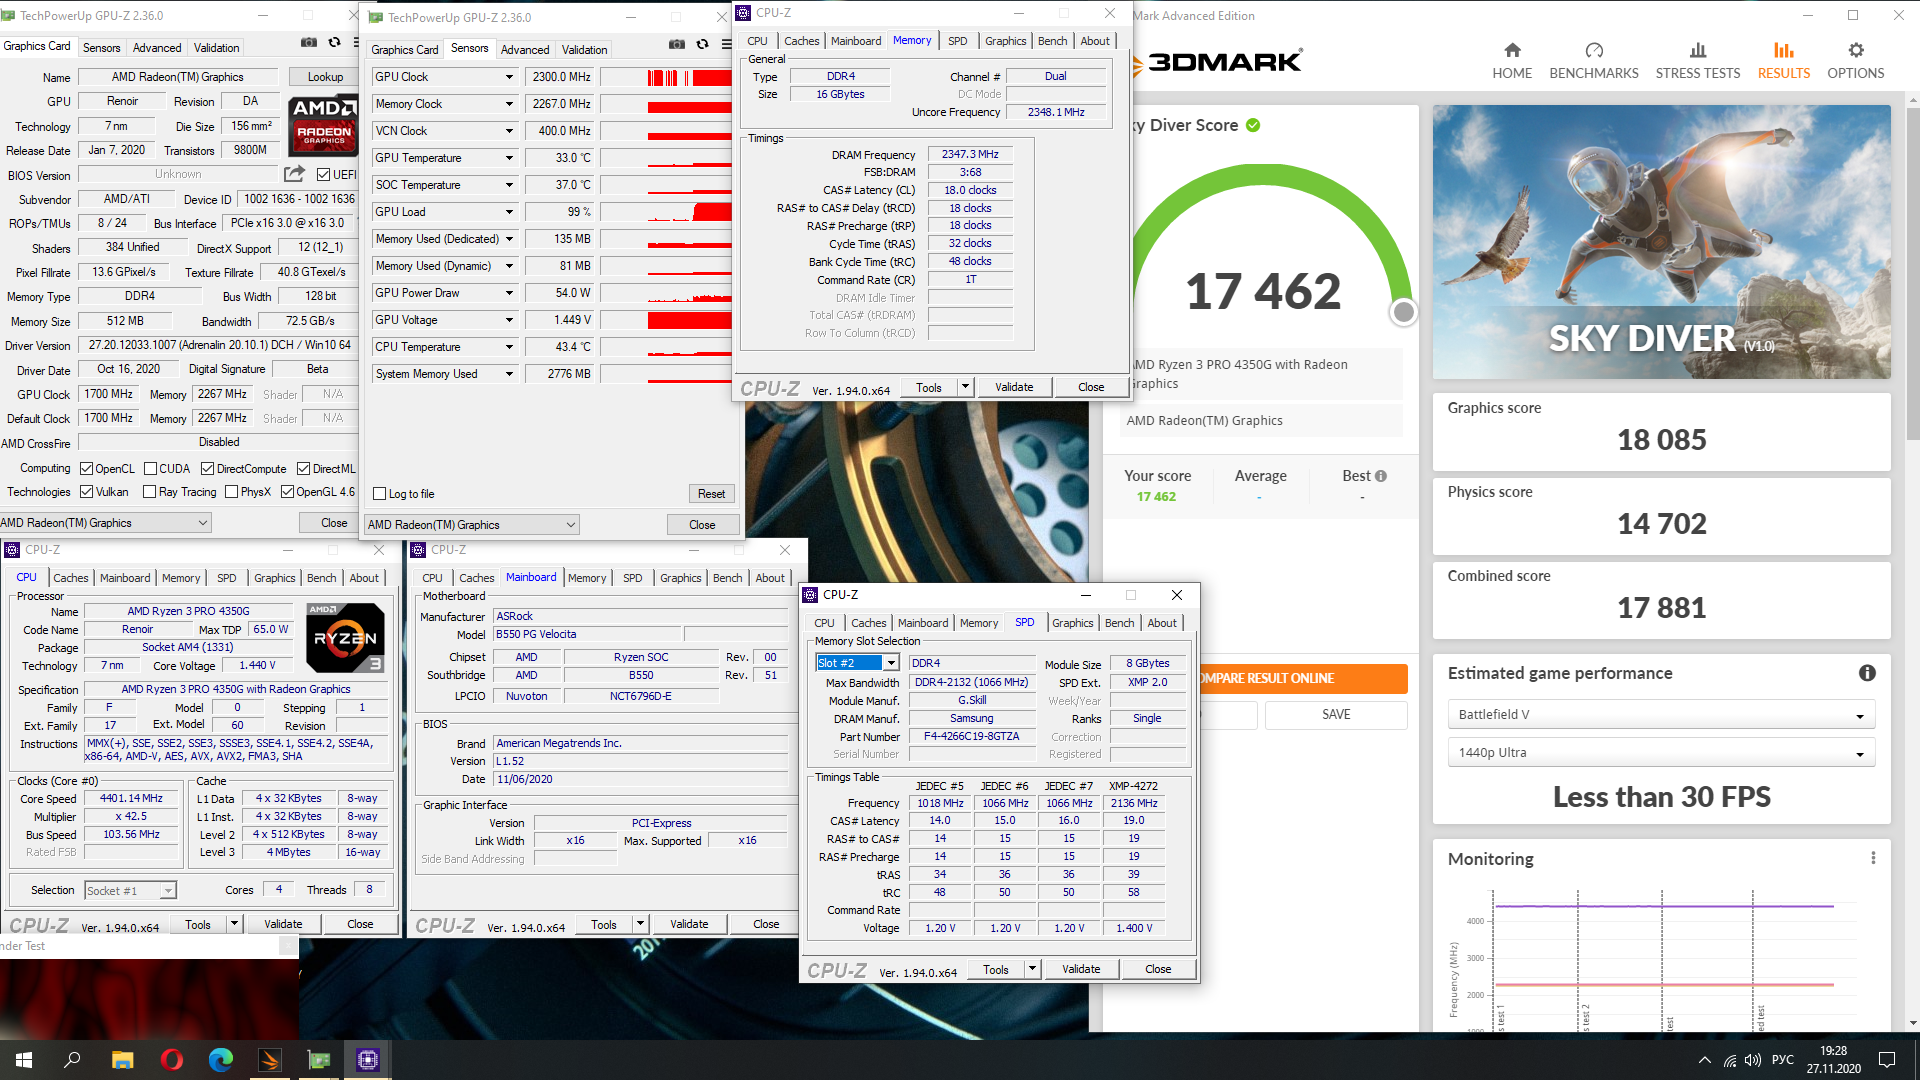Take a screenshot with camera icon in GPU-Z Sensors window

tap(677, 44)
